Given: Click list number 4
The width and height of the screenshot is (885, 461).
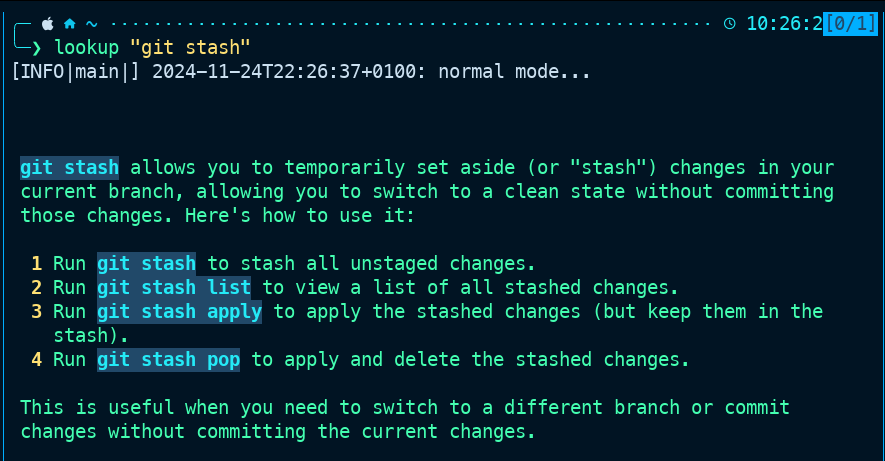Looking at the screenshot, I should coord(37,359).
